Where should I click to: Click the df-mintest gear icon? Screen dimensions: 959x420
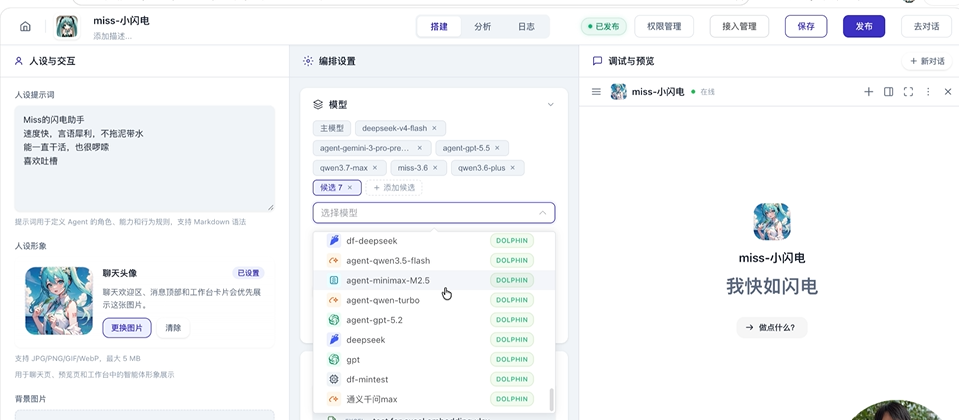click(333, 379)
